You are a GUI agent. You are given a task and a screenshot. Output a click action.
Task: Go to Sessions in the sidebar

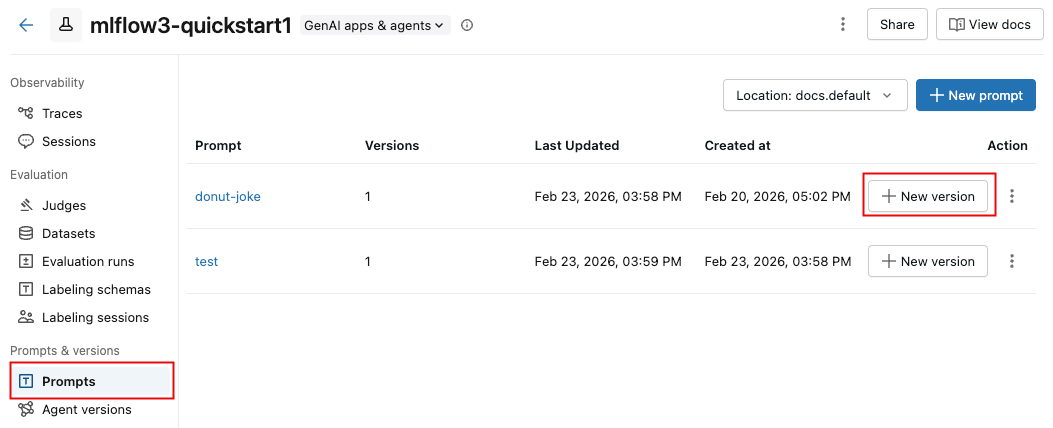(68, 142)
